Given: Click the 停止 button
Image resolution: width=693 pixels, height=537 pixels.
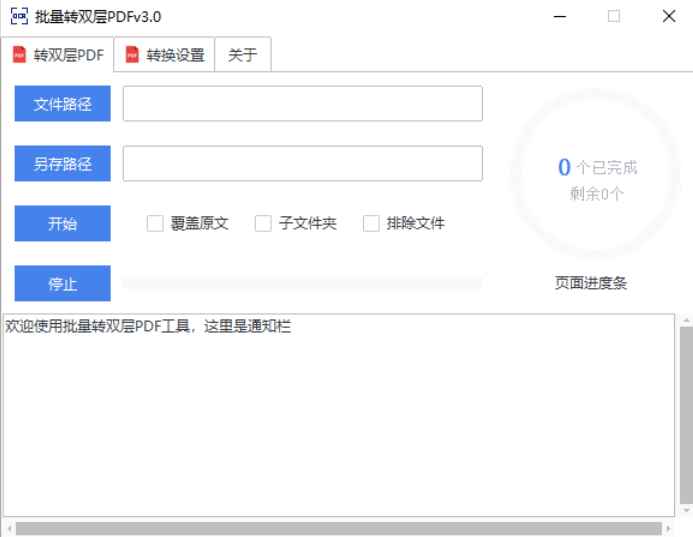Looking at the screenshot, I should pyautogui.click(x=62, y=283).
